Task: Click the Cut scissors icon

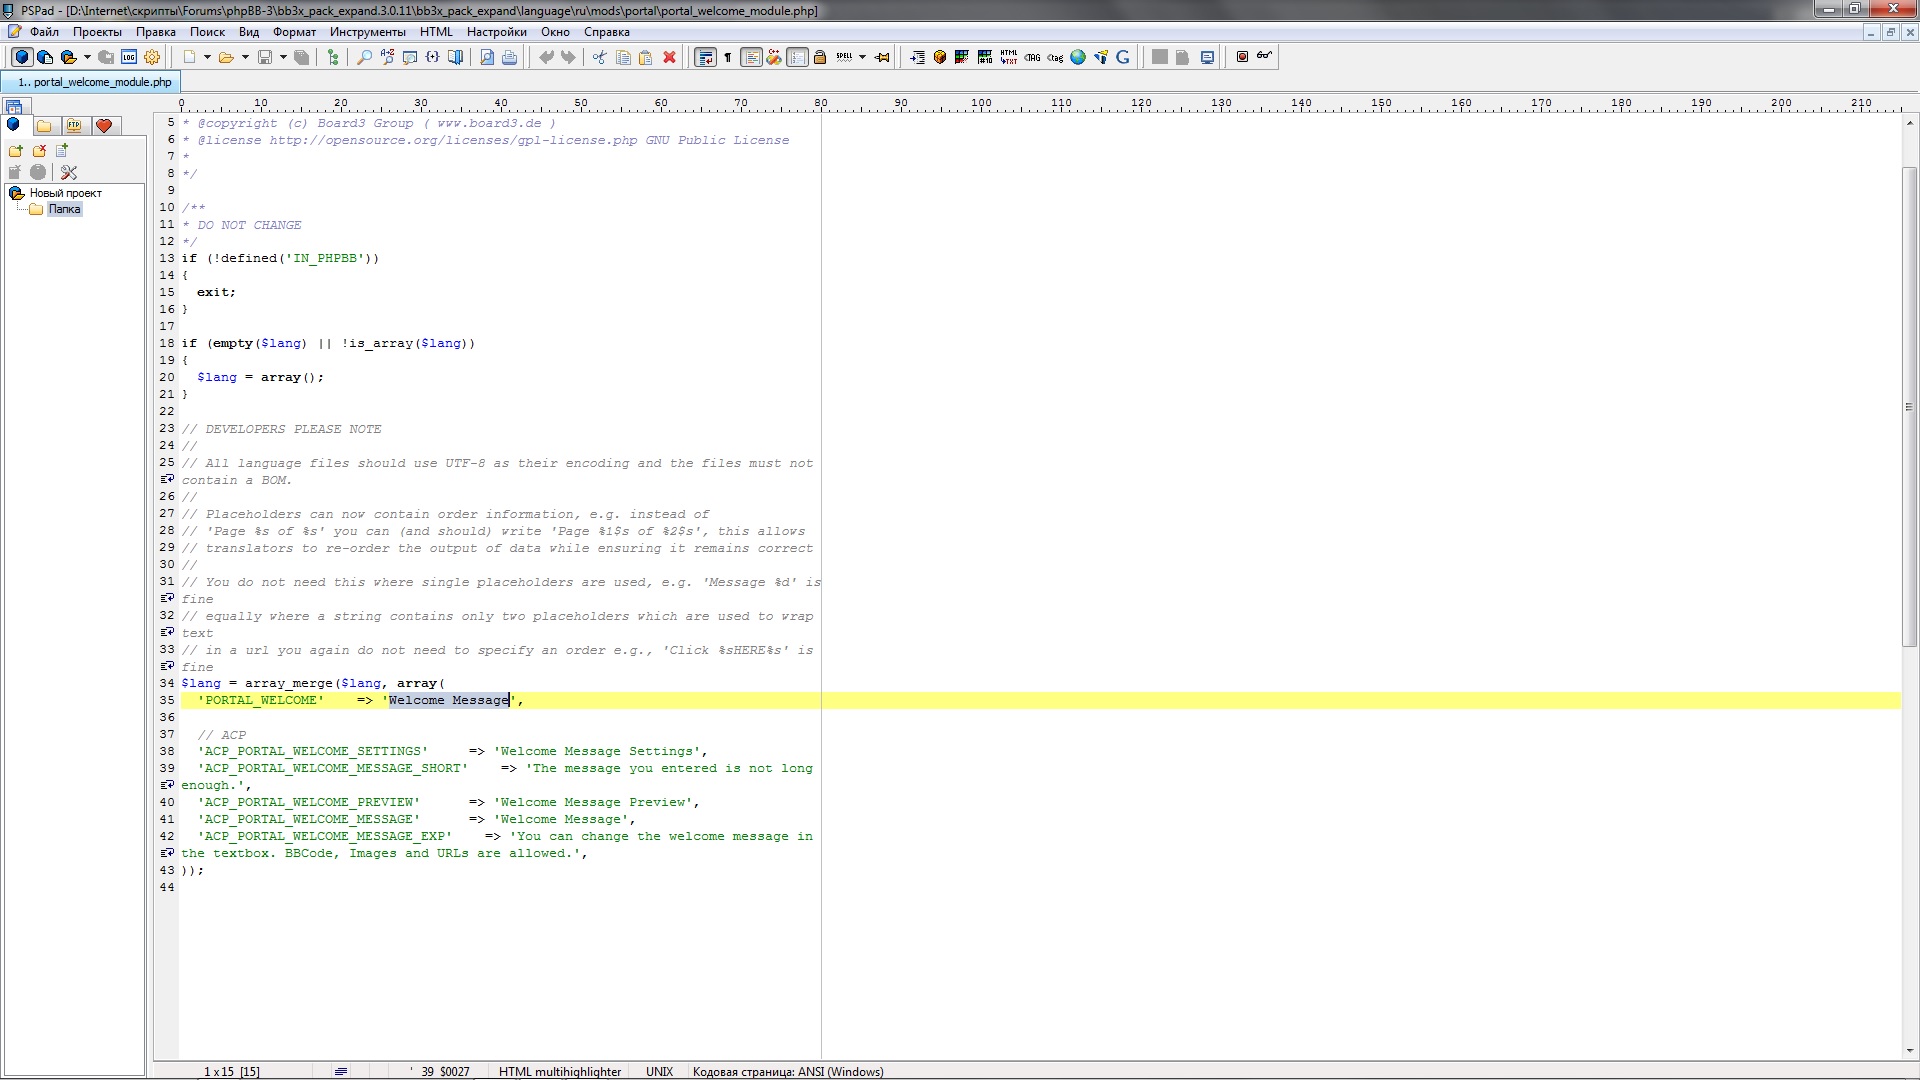Action: click(599, 57)
